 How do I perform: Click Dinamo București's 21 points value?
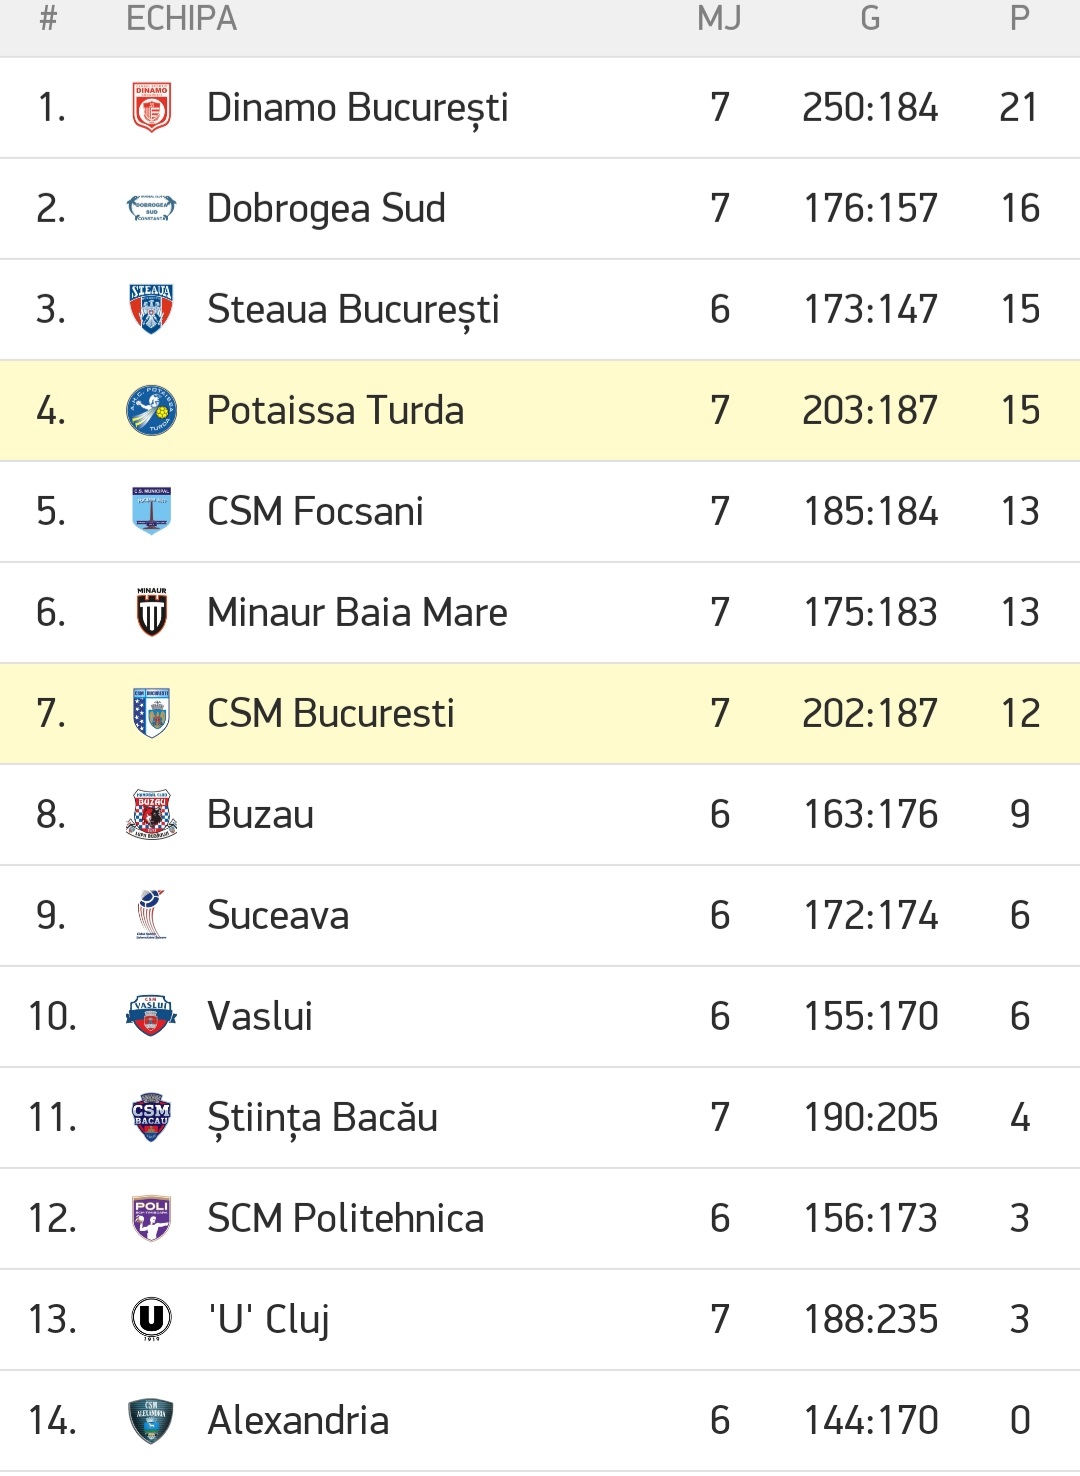point(1019,108)
